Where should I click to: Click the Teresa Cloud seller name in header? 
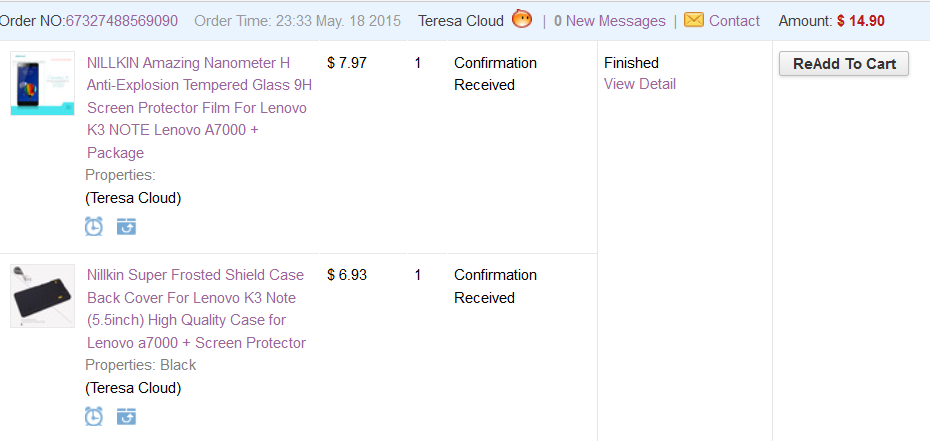461,21
